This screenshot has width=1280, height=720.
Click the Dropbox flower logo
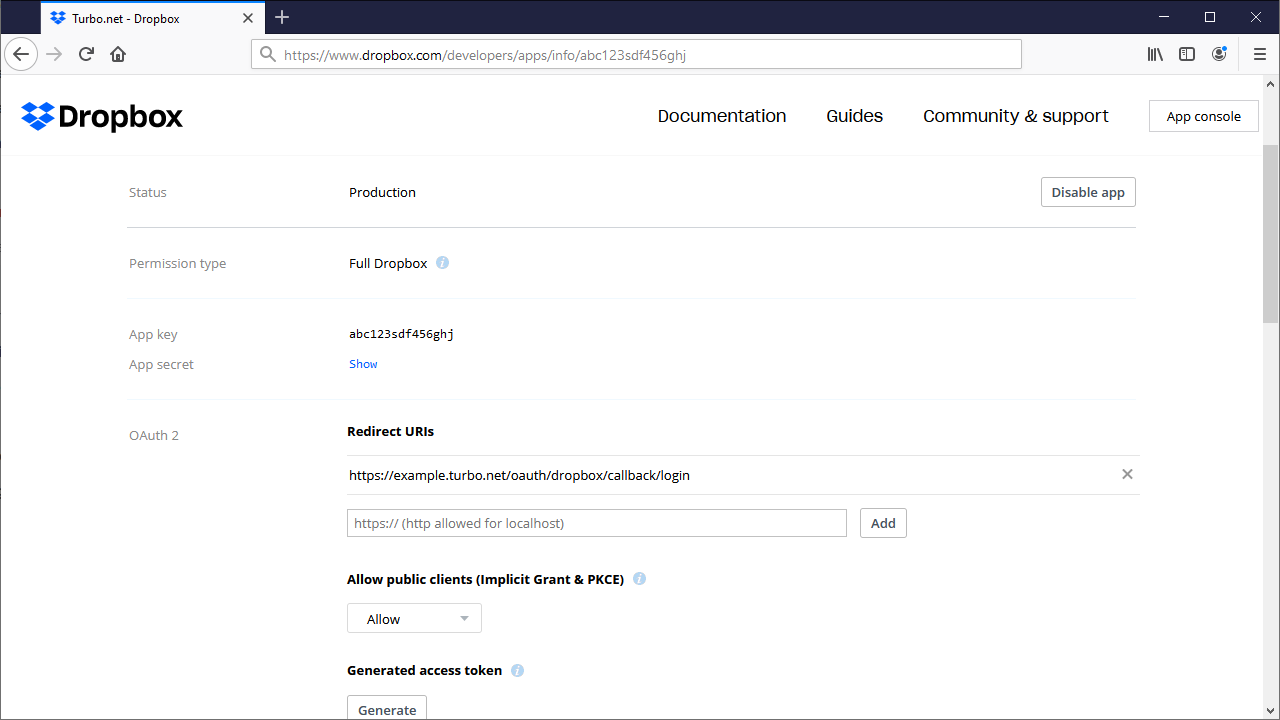pos(38,117)
